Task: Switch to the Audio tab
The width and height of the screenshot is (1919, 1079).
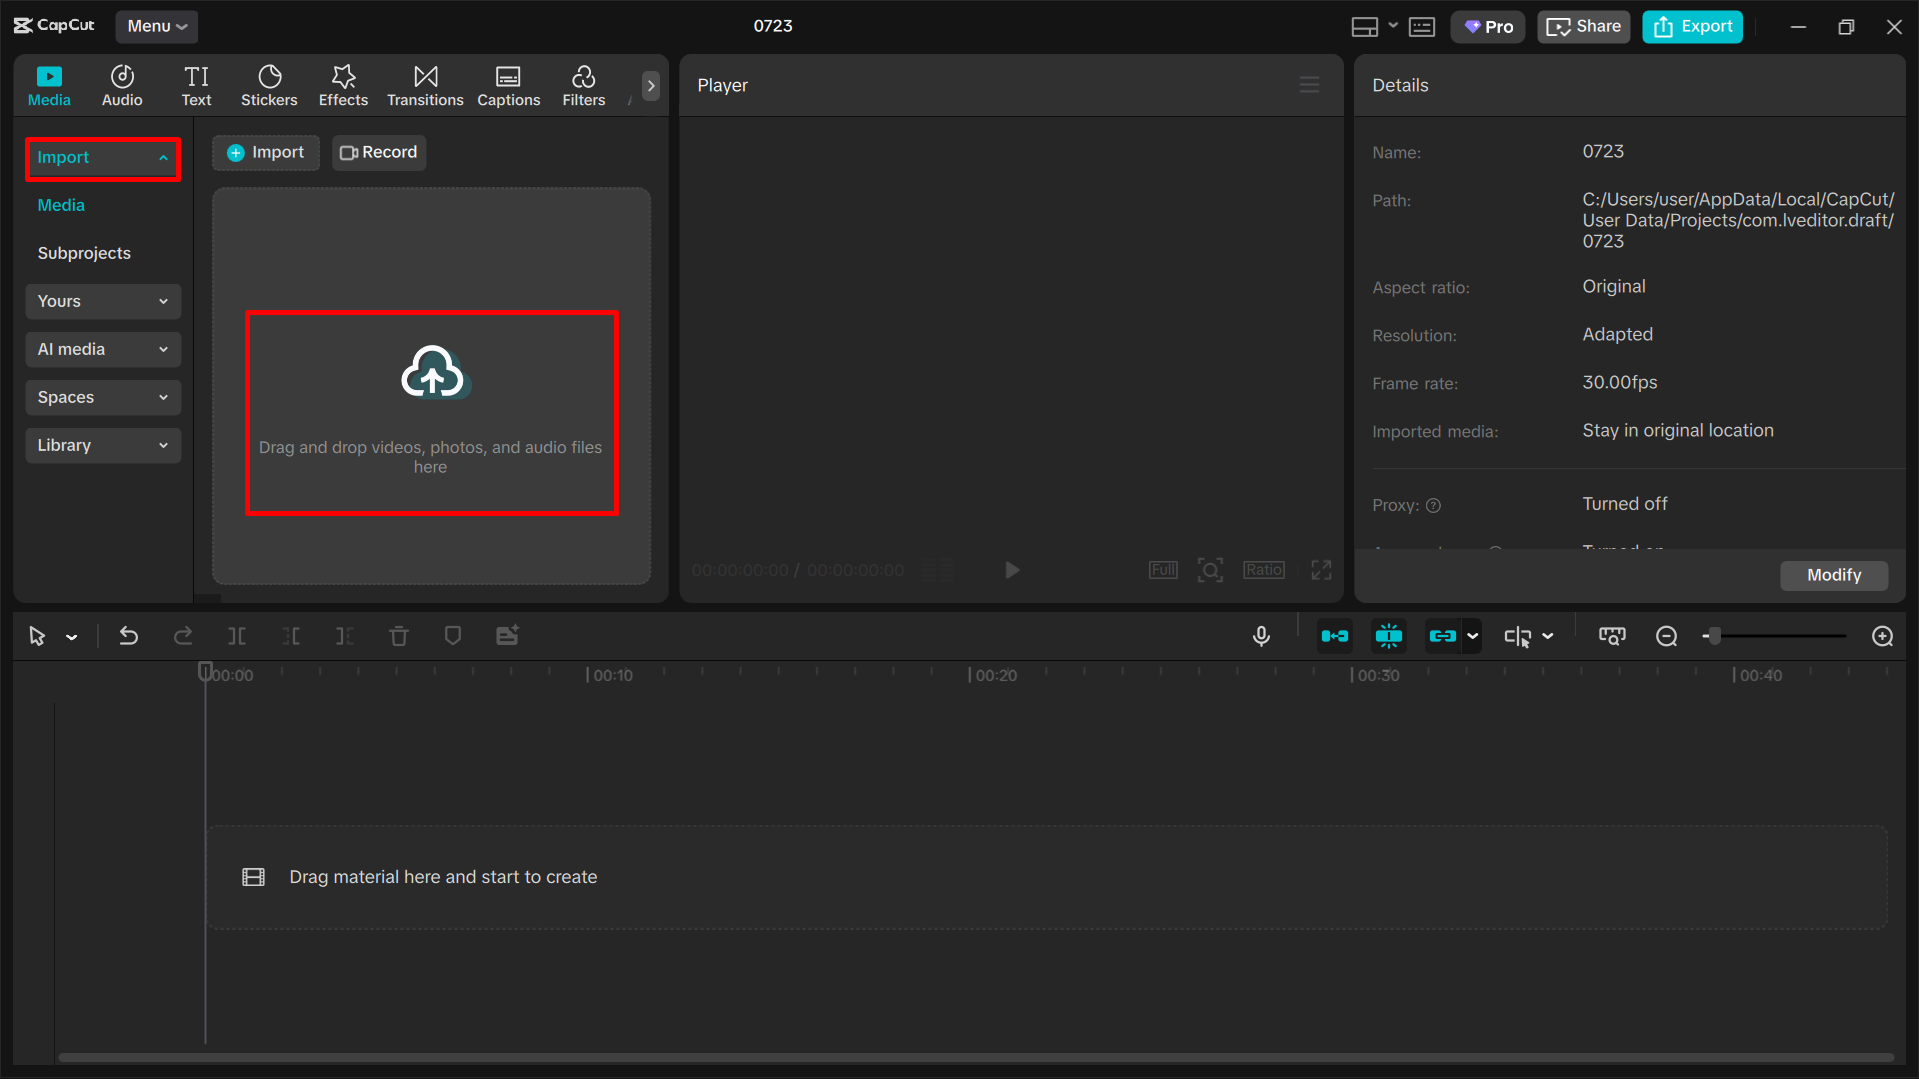Action: coord(121,85)
